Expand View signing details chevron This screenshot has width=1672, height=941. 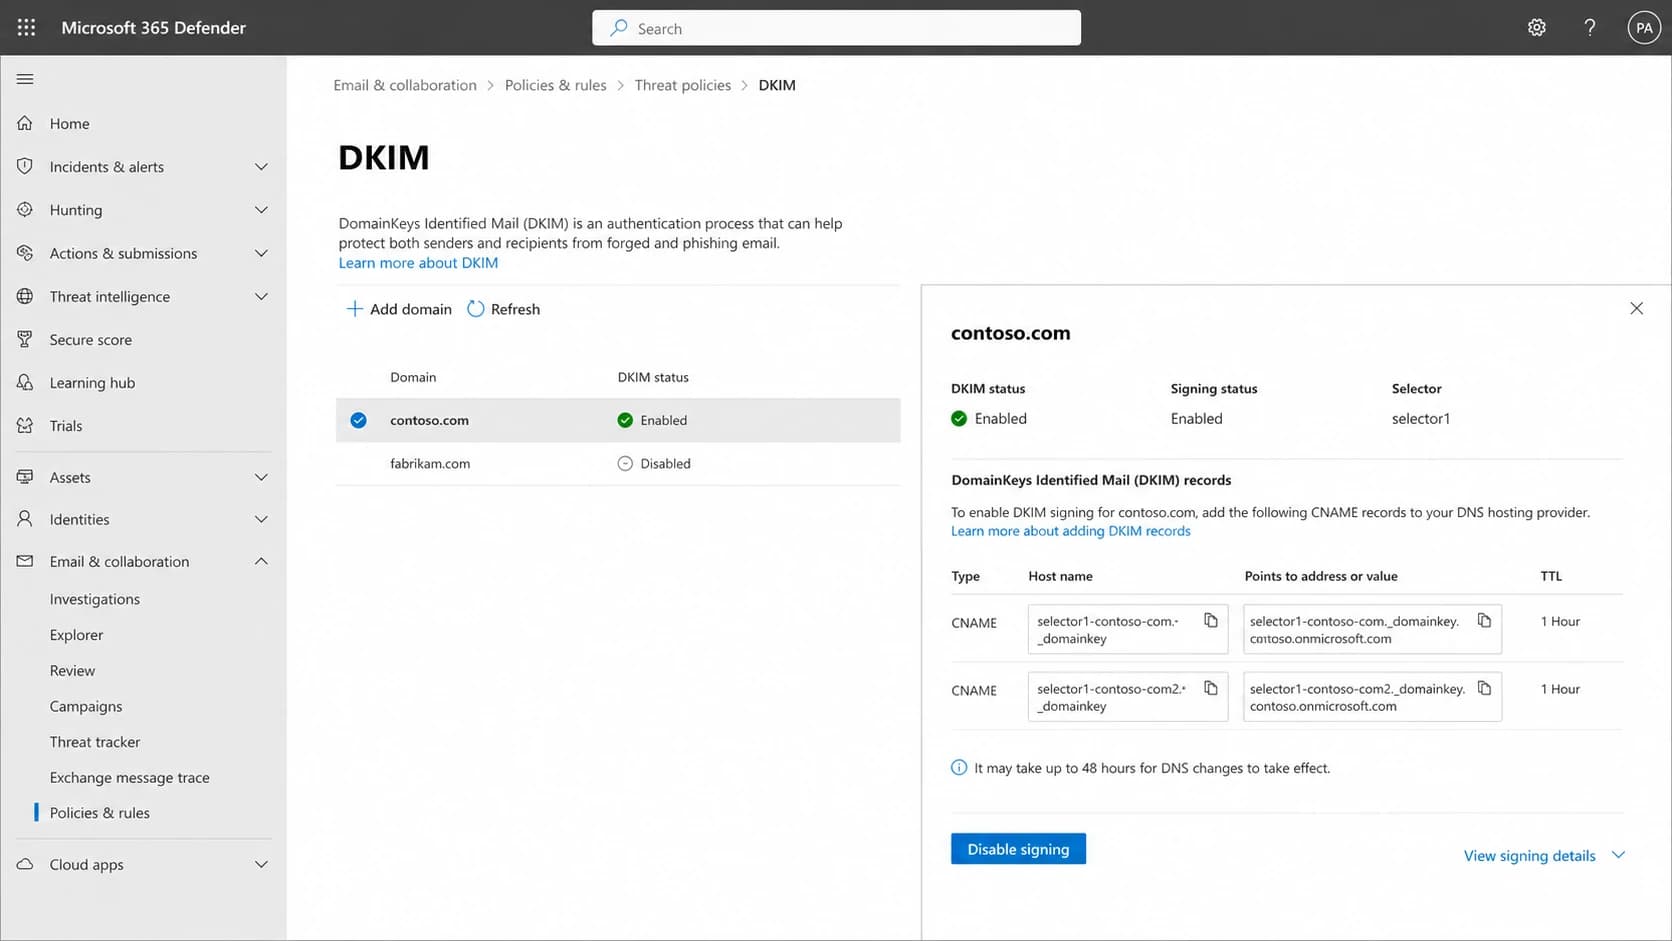(x=1619, y=855)
